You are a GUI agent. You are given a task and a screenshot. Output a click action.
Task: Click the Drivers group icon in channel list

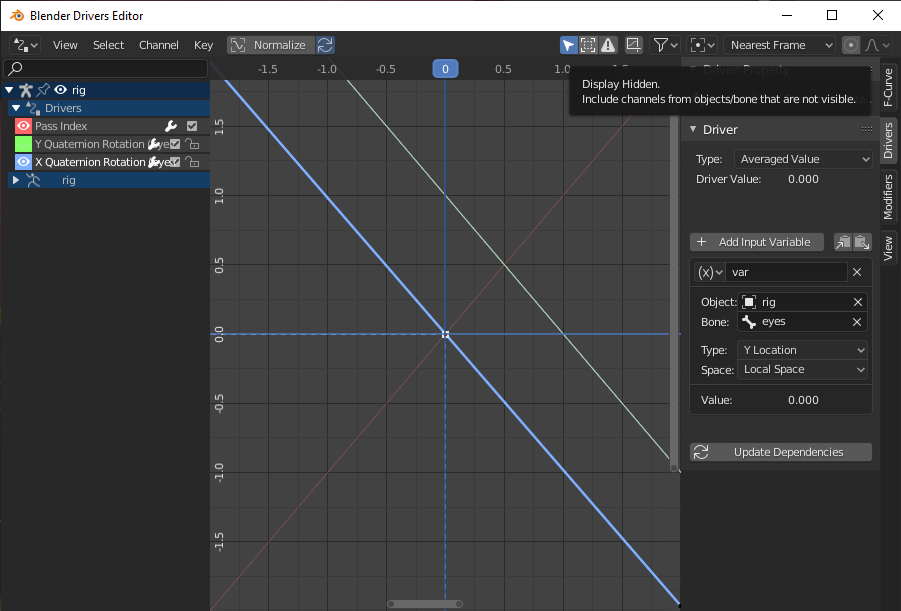click(33, 107)
